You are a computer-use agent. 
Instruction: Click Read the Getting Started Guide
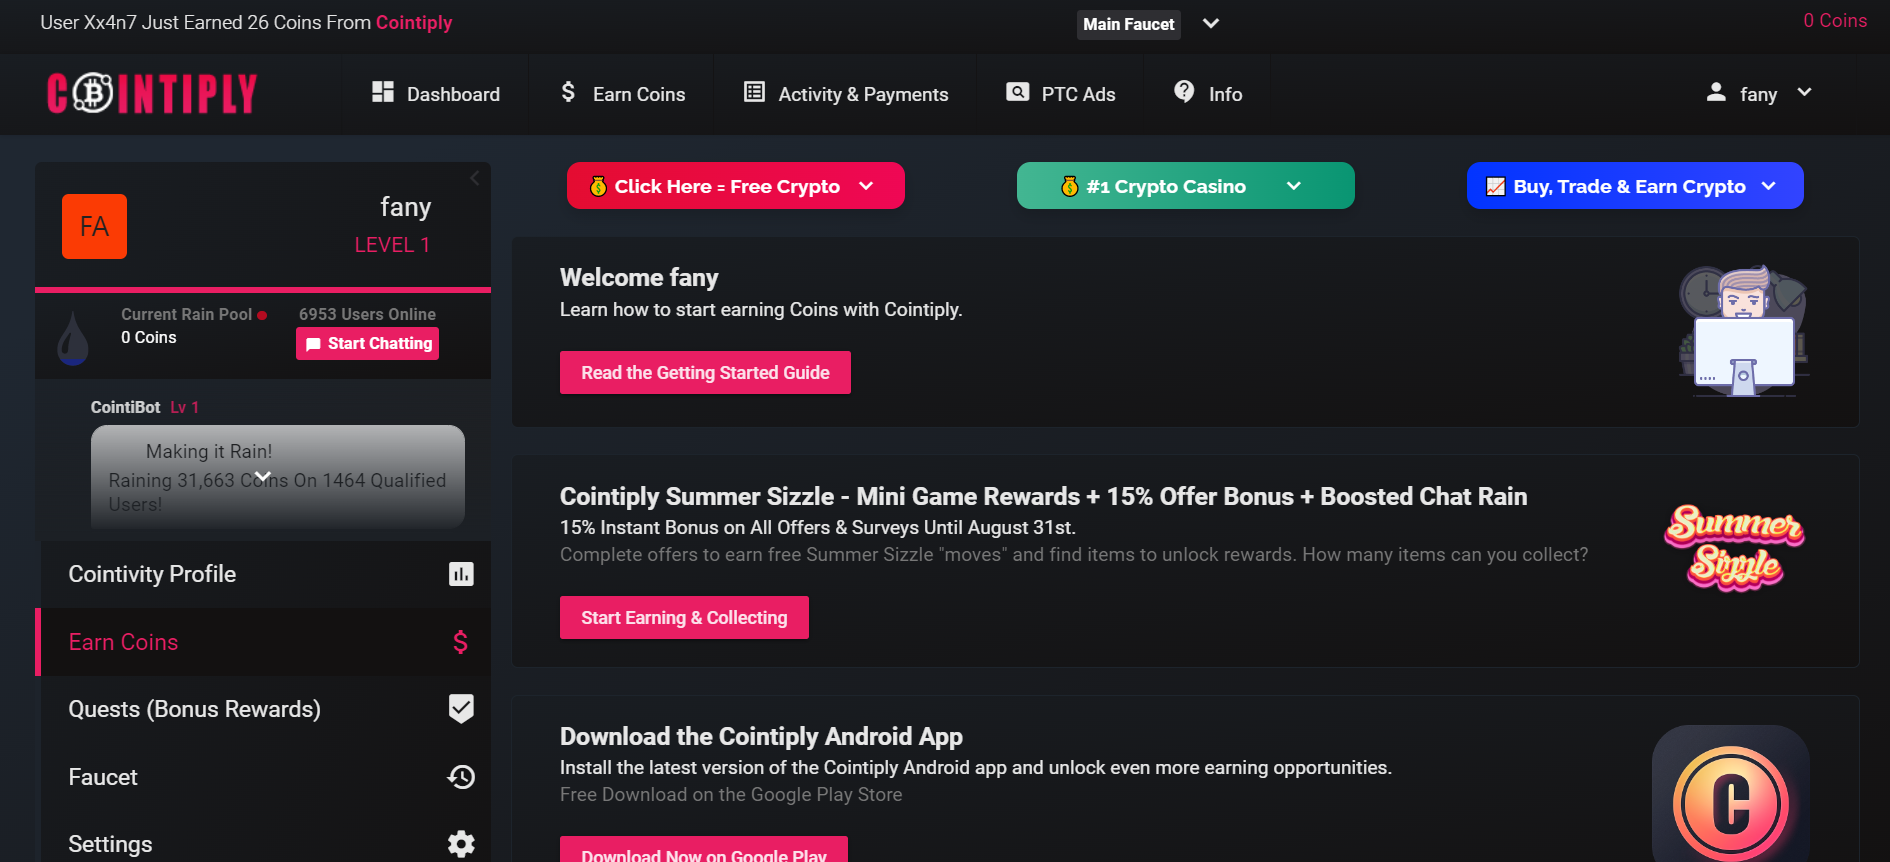coord(705,372)
